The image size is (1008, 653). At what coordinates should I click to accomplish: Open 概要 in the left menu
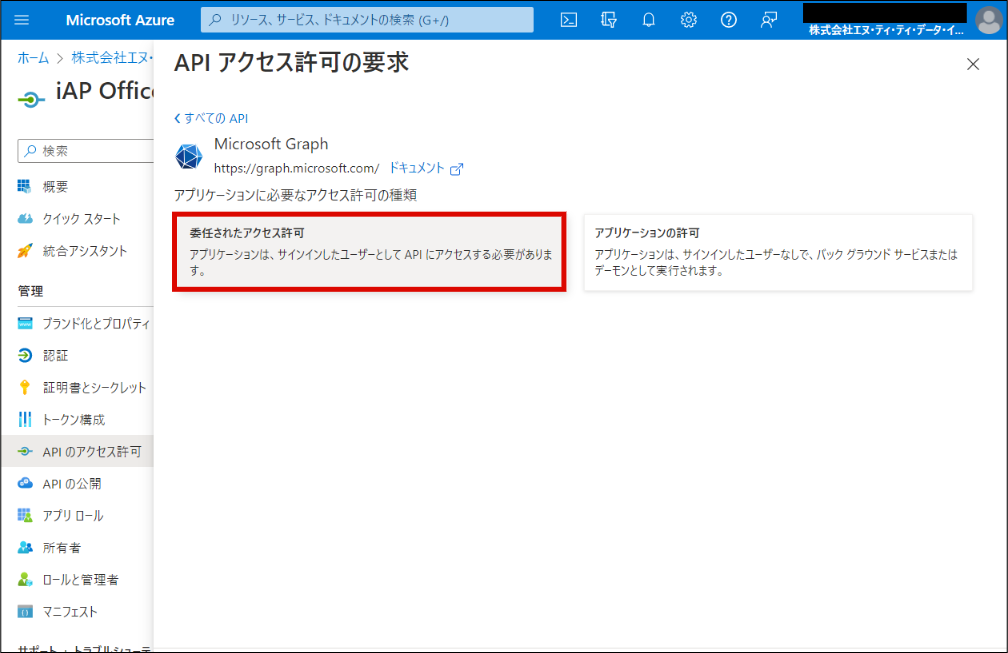tap(56, 187)
